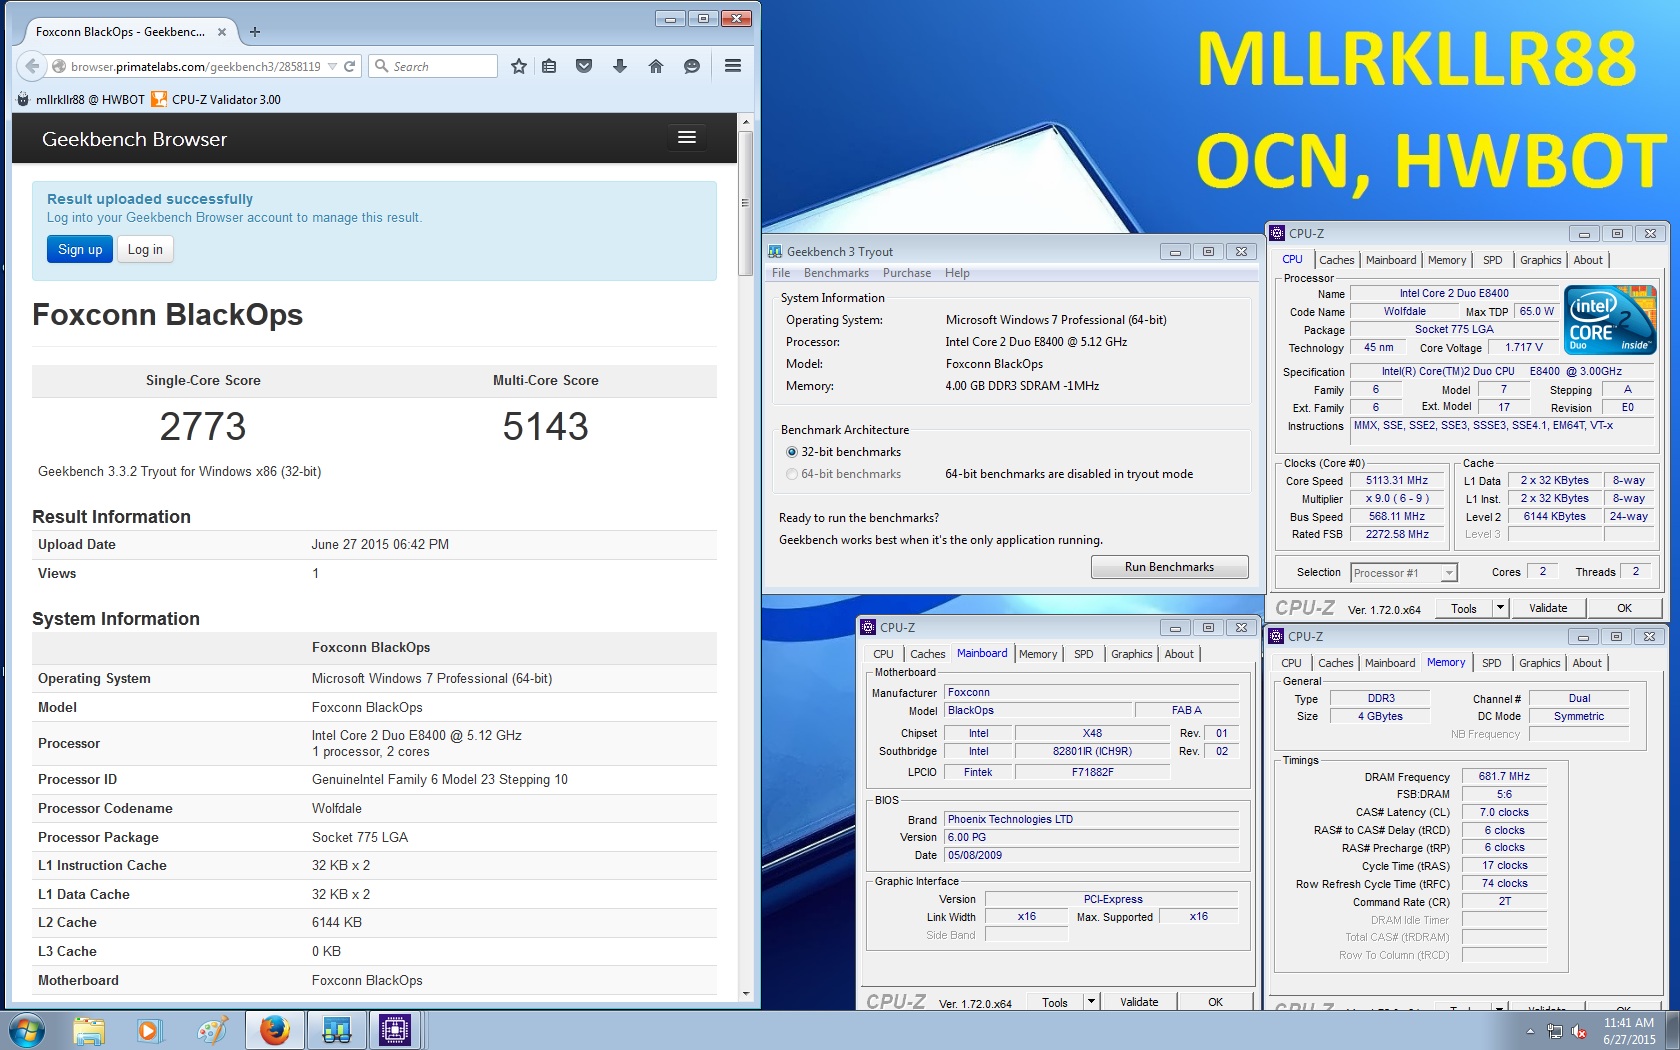This screenshot has width=1680, height=1050.
Task: Select CPU tab in Mainboard CPU-Z window
Action: coord(883,654)
